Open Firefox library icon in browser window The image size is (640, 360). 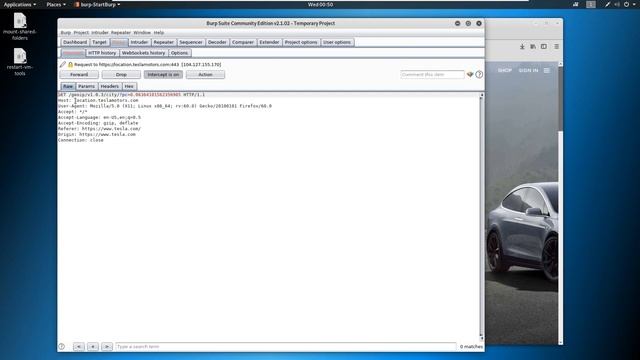pyautogui.click(x=533, y=47)
